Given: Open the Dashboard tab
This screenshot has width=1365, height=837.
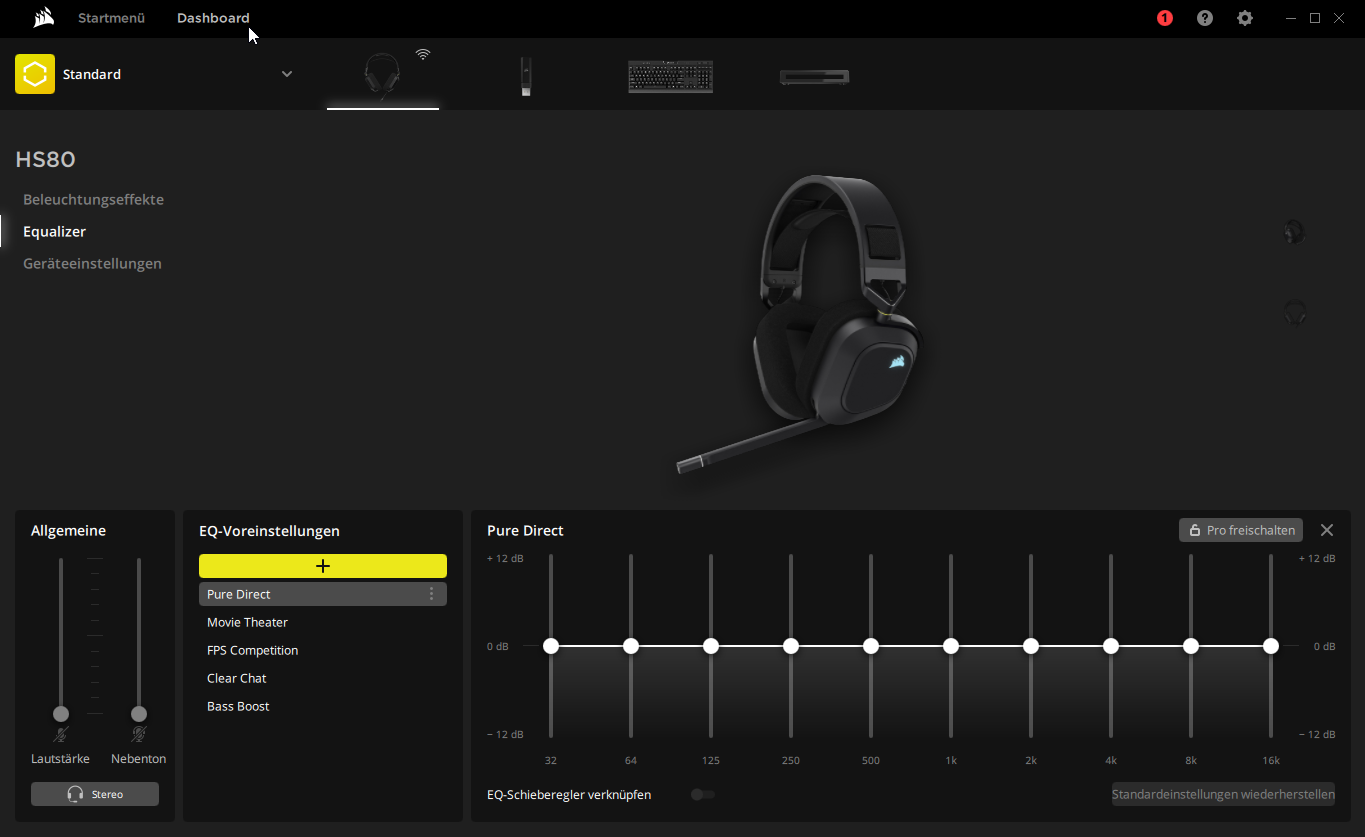Looking at the screenshot, I should tap(213, 18).
